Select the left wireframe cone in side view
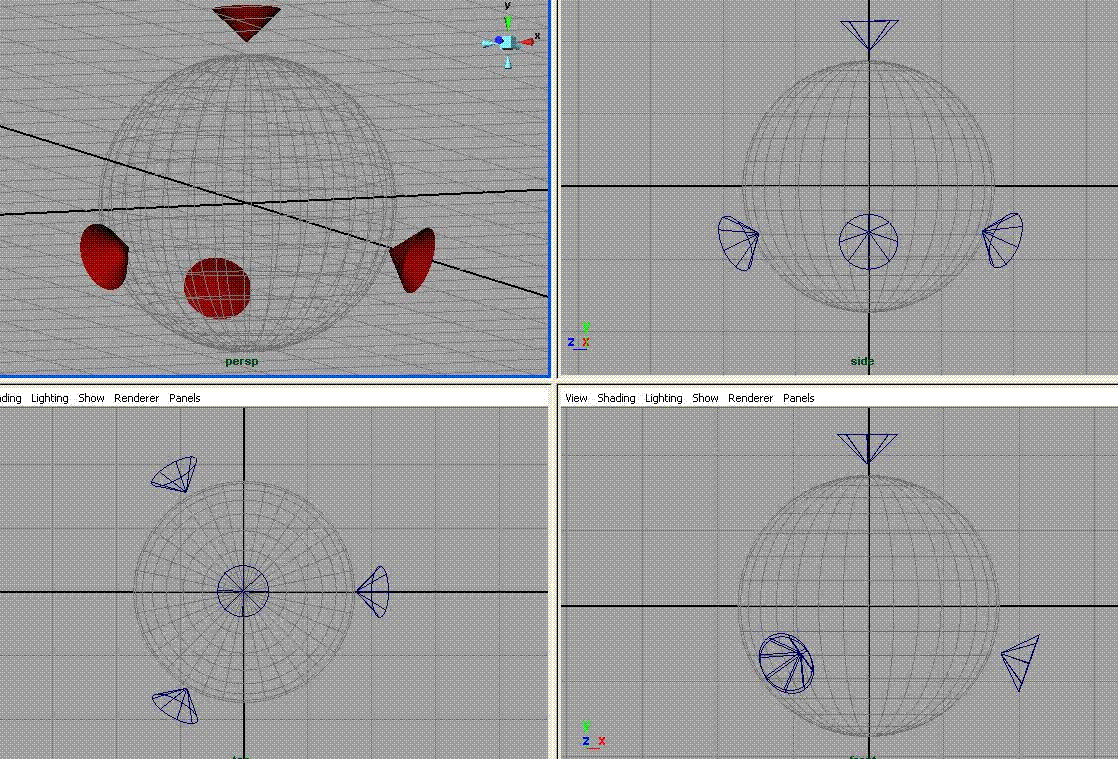This screenshot has height=759, width=1118. (x=738, y=242)
